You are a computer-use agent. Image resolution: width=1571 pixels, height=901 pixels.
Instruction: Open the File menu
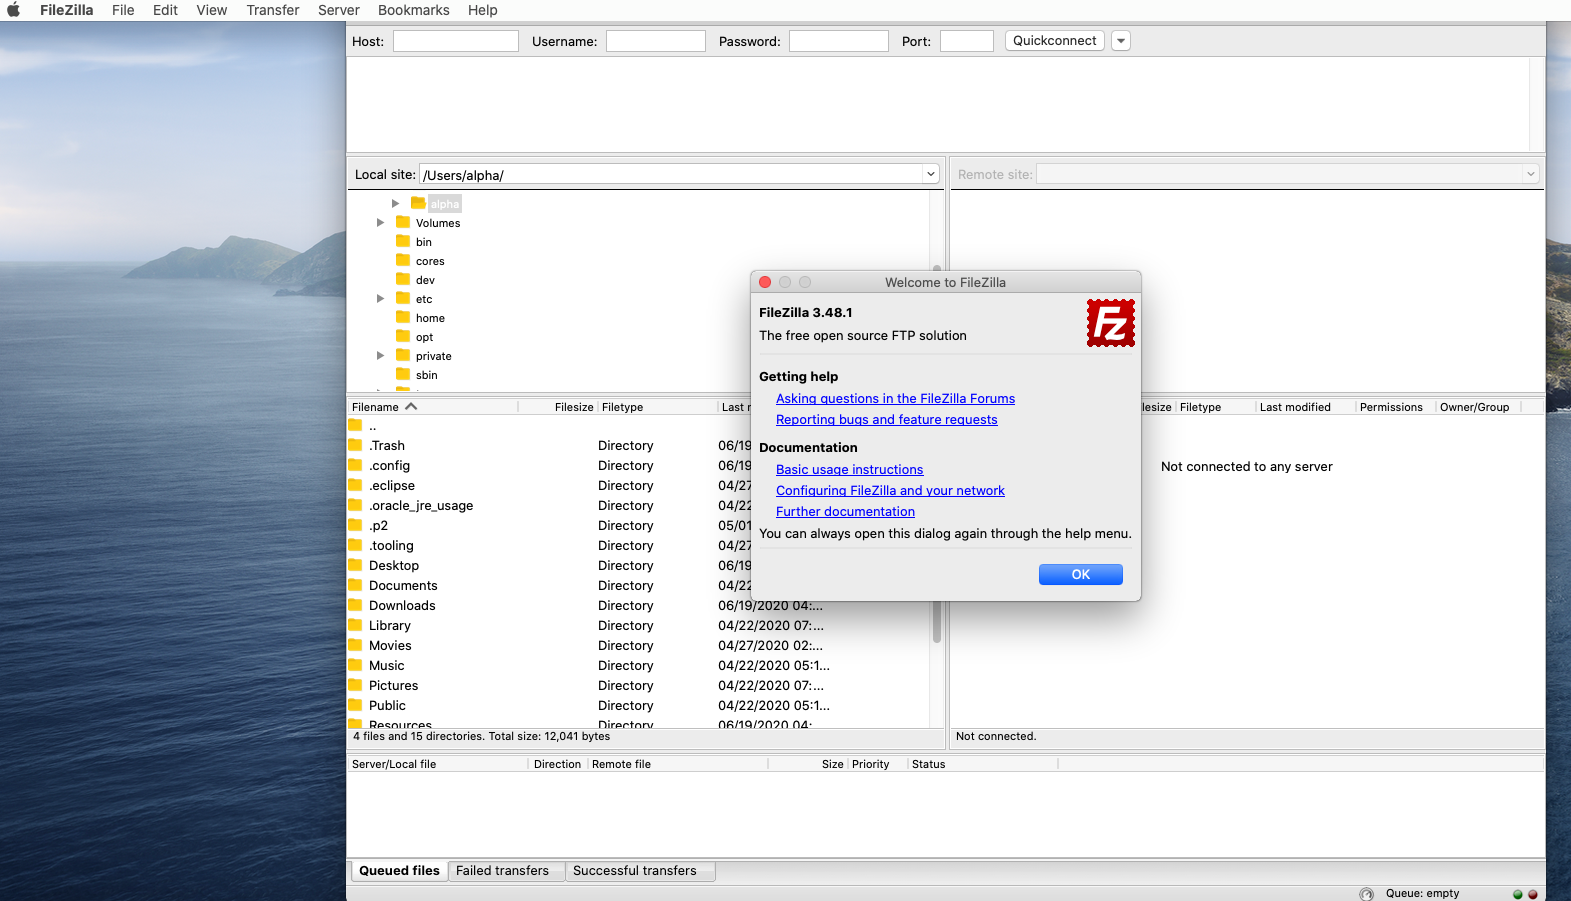[123, 10]
